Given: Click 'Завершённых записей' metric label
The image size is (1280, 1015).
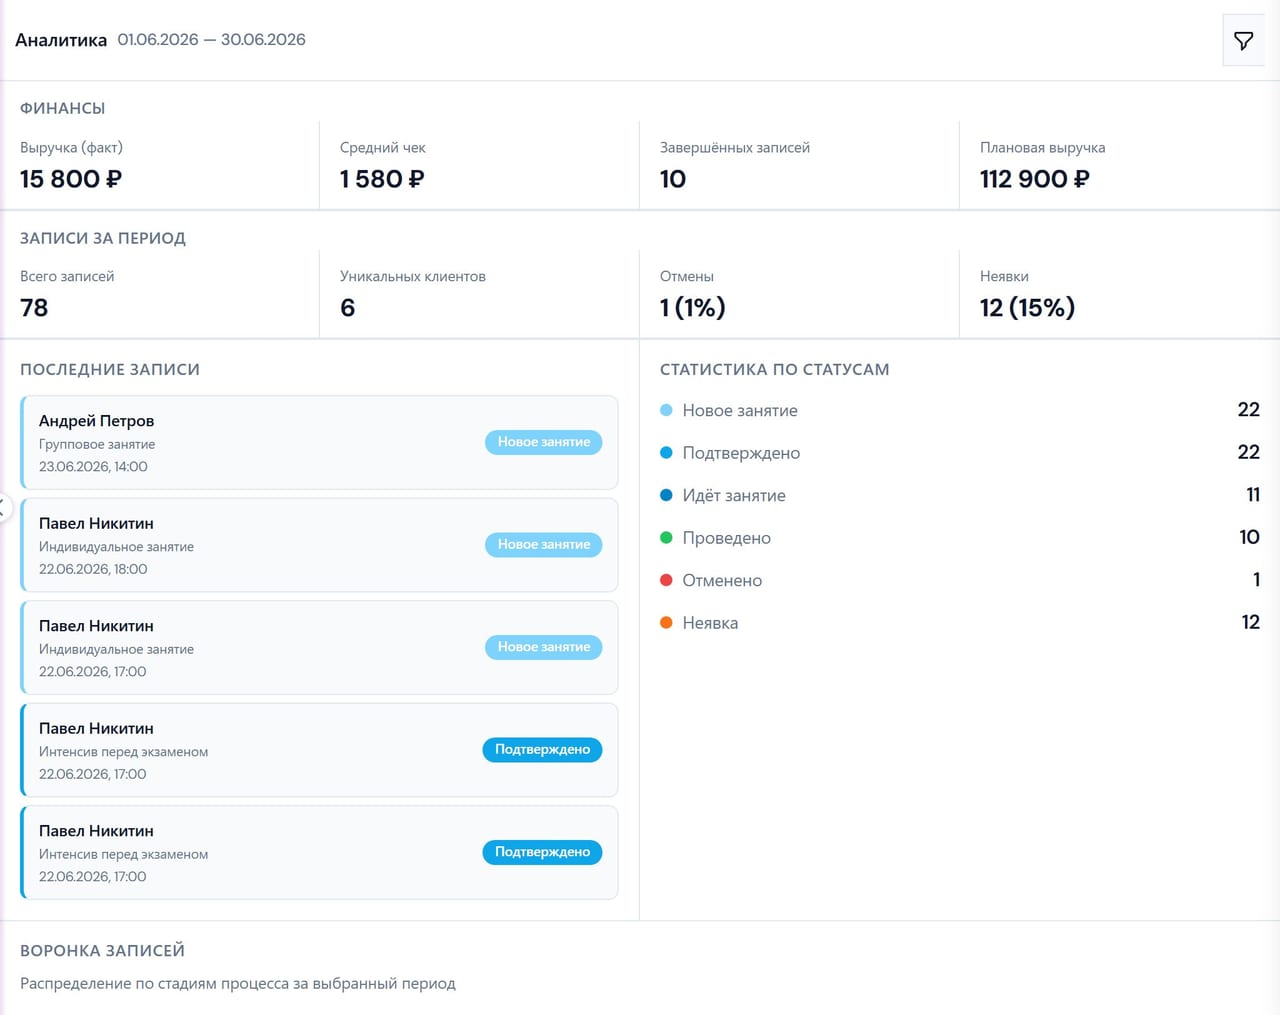Looking at the screenshot, I should coord(735,148).
